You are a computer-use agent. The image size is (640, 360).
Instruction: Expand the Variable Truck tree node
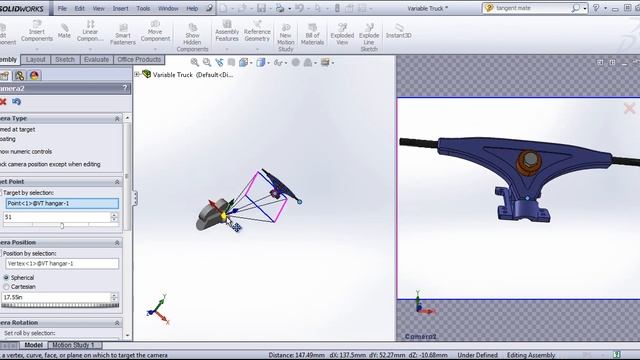[x=137, y=74]
